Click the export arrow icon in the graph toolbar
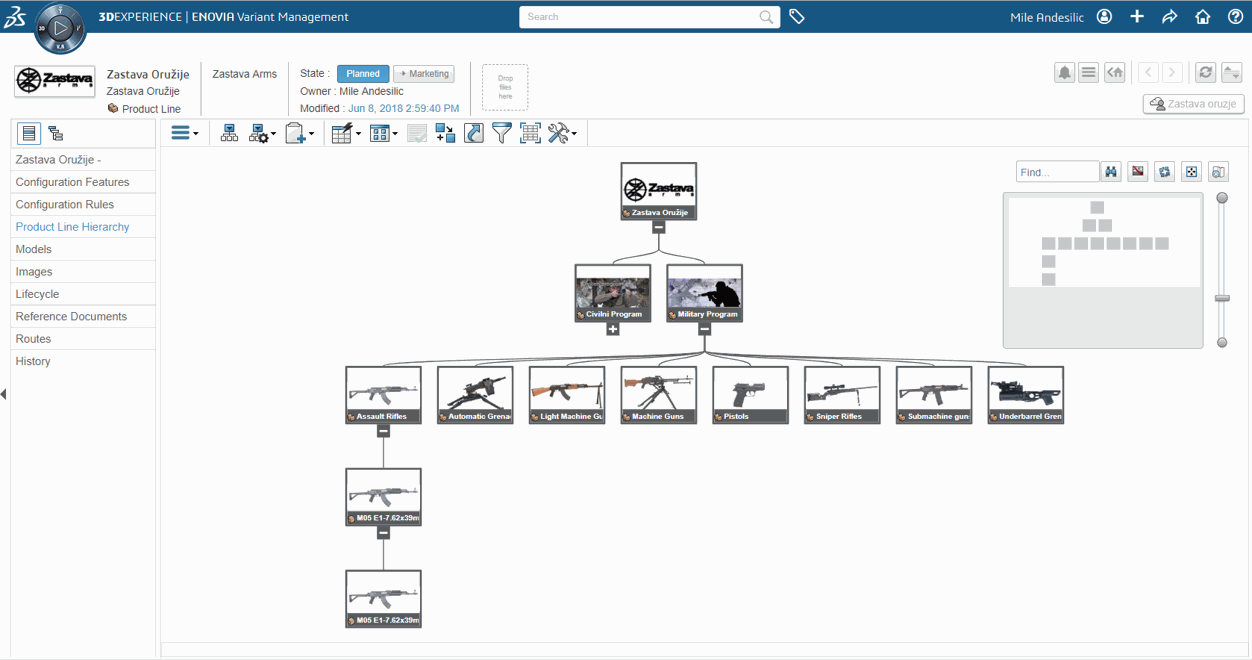 473,132
